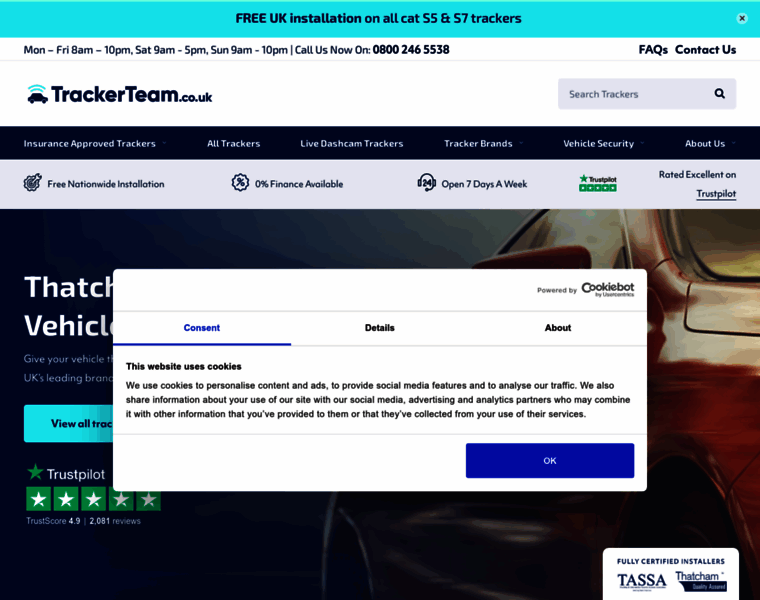The image size is (760, 600).
Task: Click the View all trackers button
Action: point(68,424)
